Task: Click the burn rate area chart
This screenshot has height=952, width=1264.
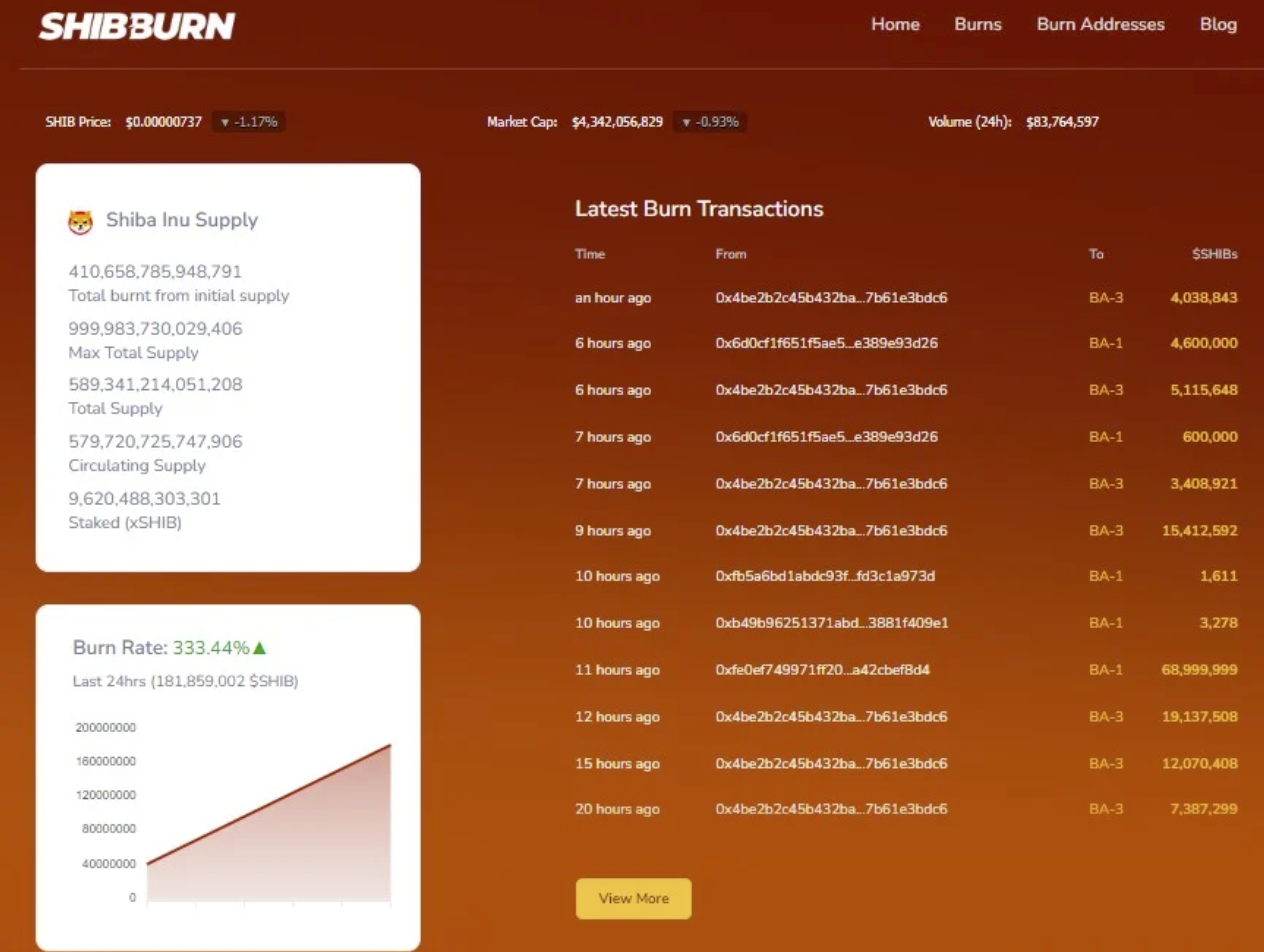Action: click(268, 825)
